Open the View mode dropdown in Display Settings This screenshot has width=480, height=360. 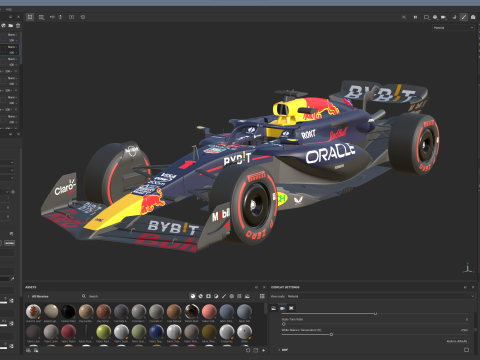pyautogui.click(x=381, y=296)
